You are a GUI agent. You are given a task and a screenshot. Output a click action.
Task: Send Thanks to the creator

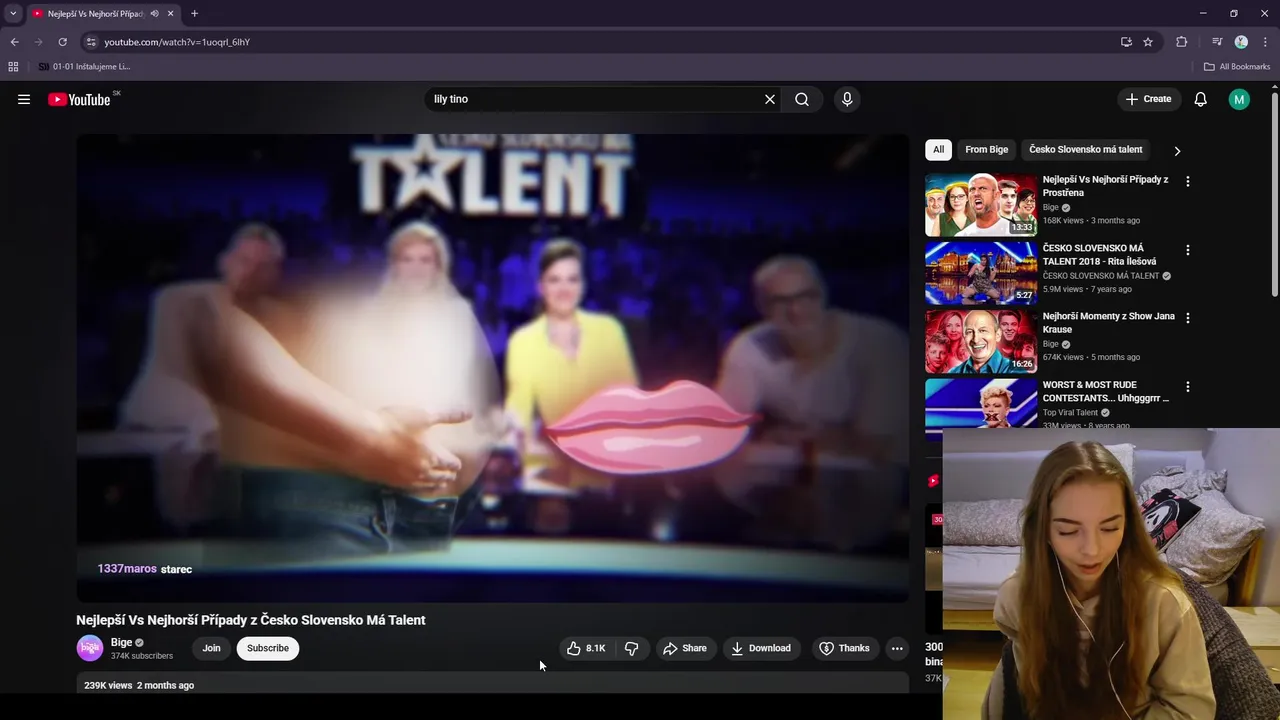(x=844, y=648)
